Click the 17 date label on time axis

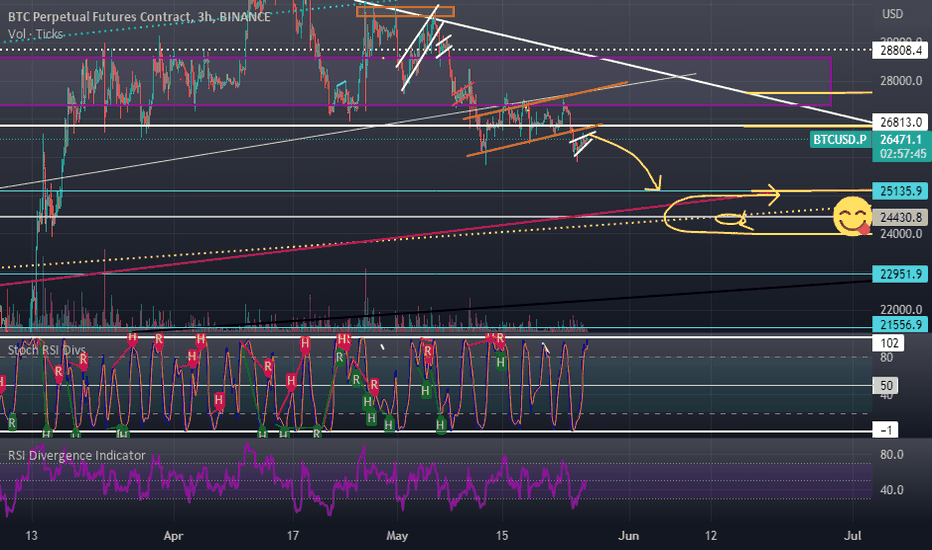292,536
